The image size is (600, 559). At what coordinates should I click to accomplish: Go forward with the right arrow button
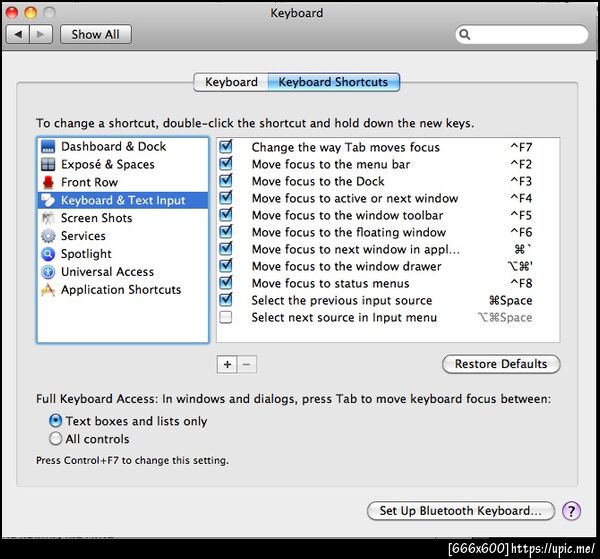pos(41,34)
